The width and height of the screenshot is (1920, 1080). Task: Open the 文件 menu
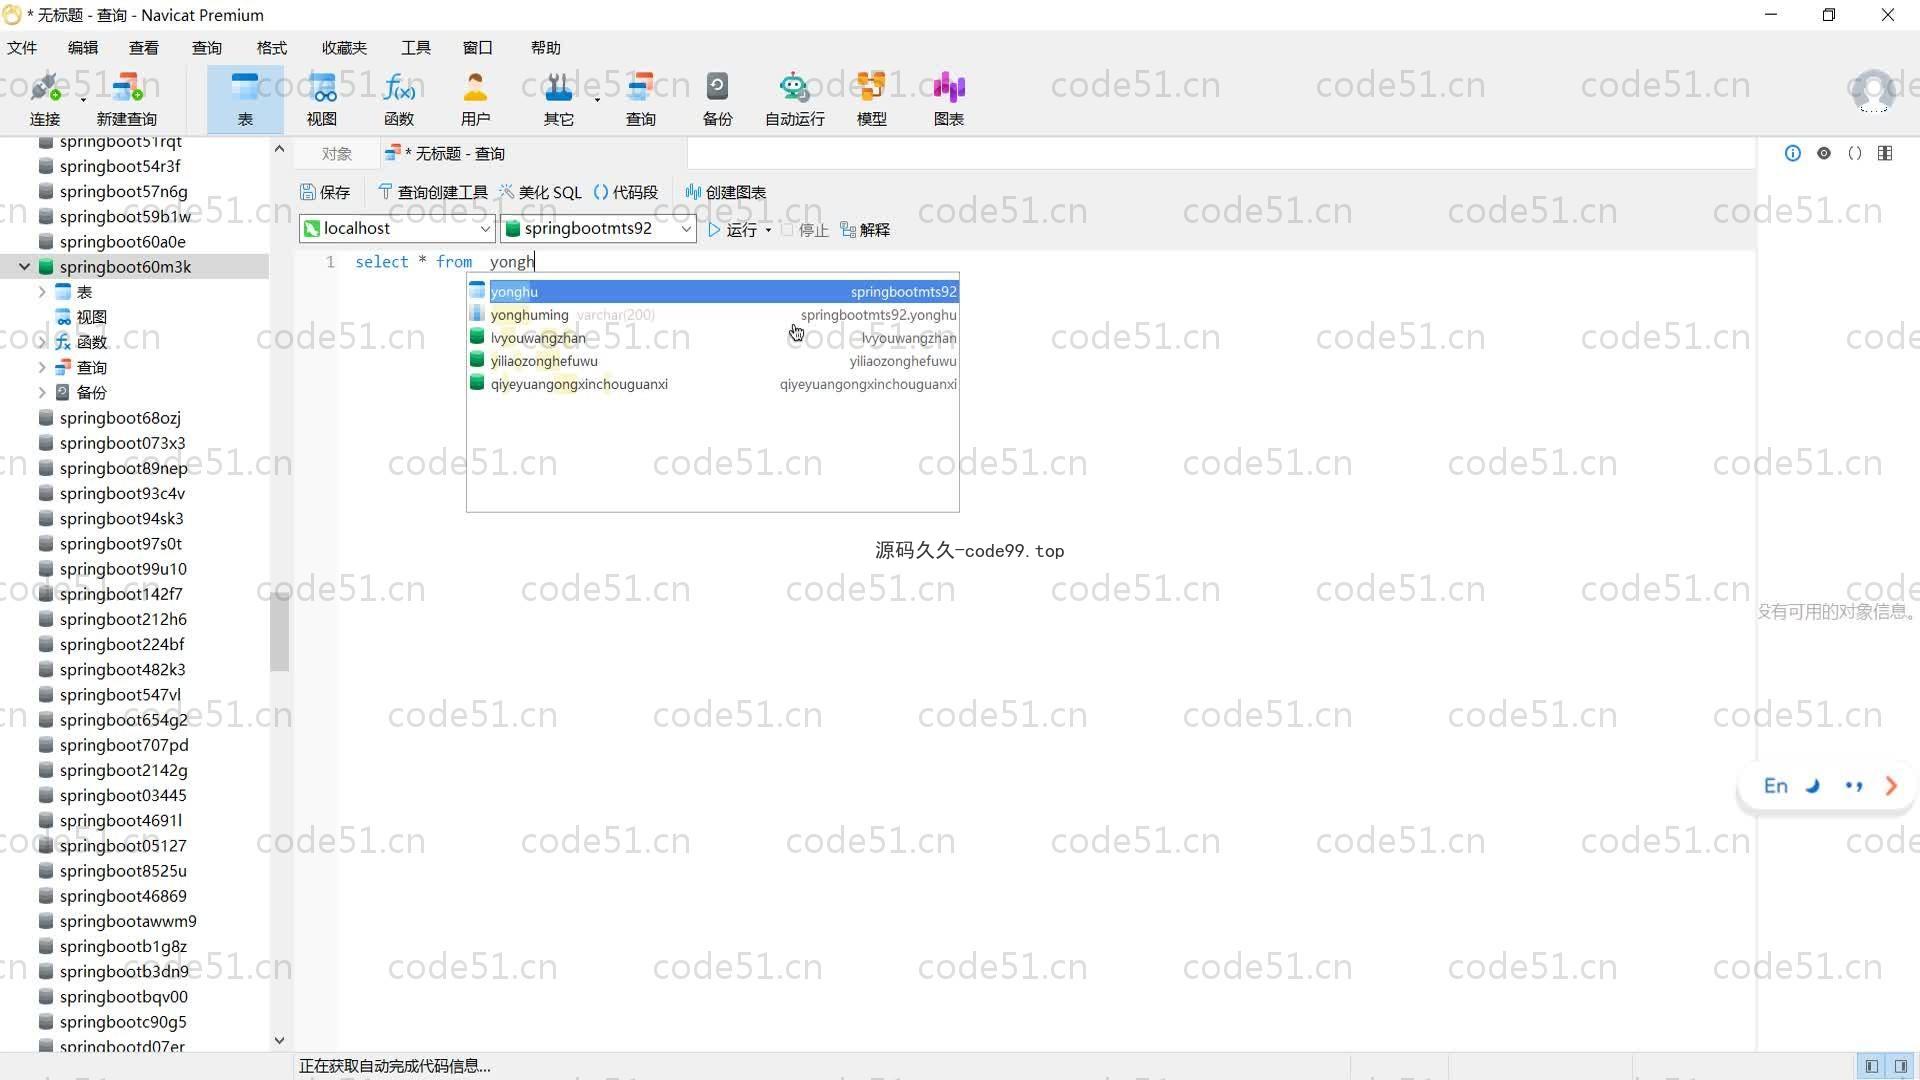[22, 48]
